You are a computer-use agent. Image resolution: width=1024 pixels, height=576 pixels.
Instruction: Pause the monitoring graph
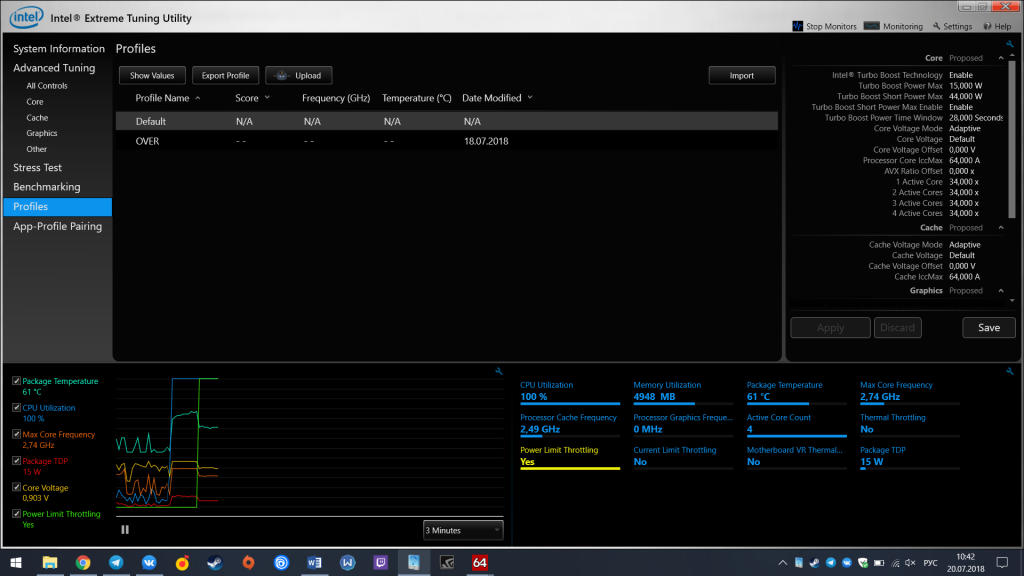[125, 530]
